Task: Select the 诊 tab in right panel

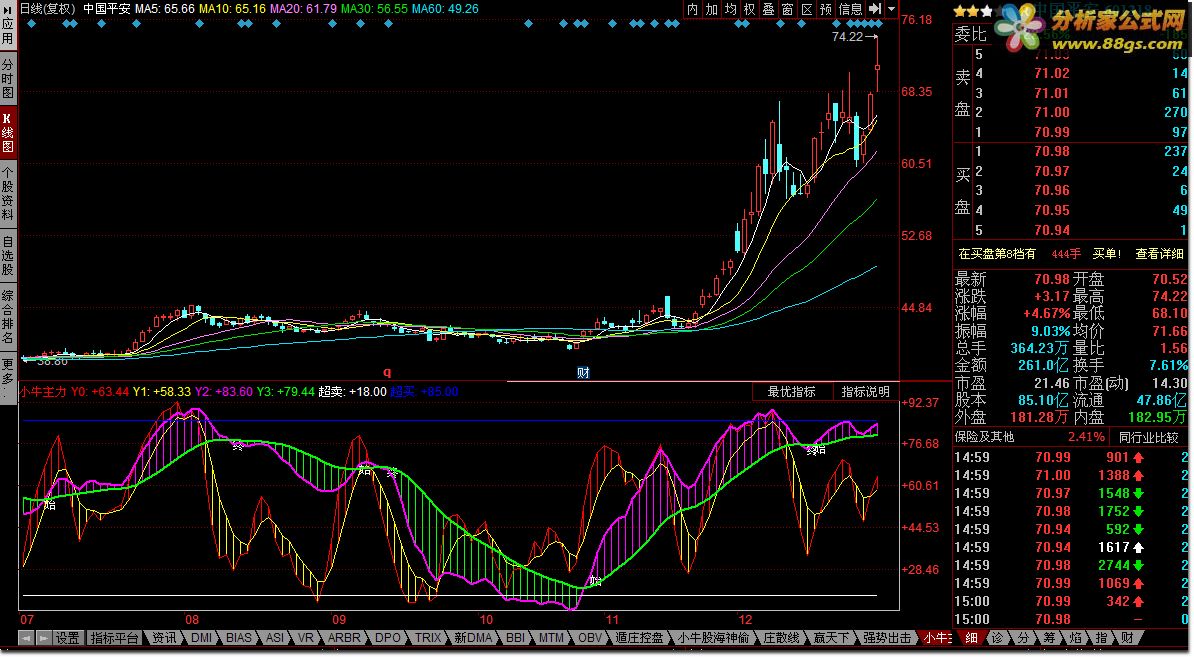Action: click(x=997, y=638)
